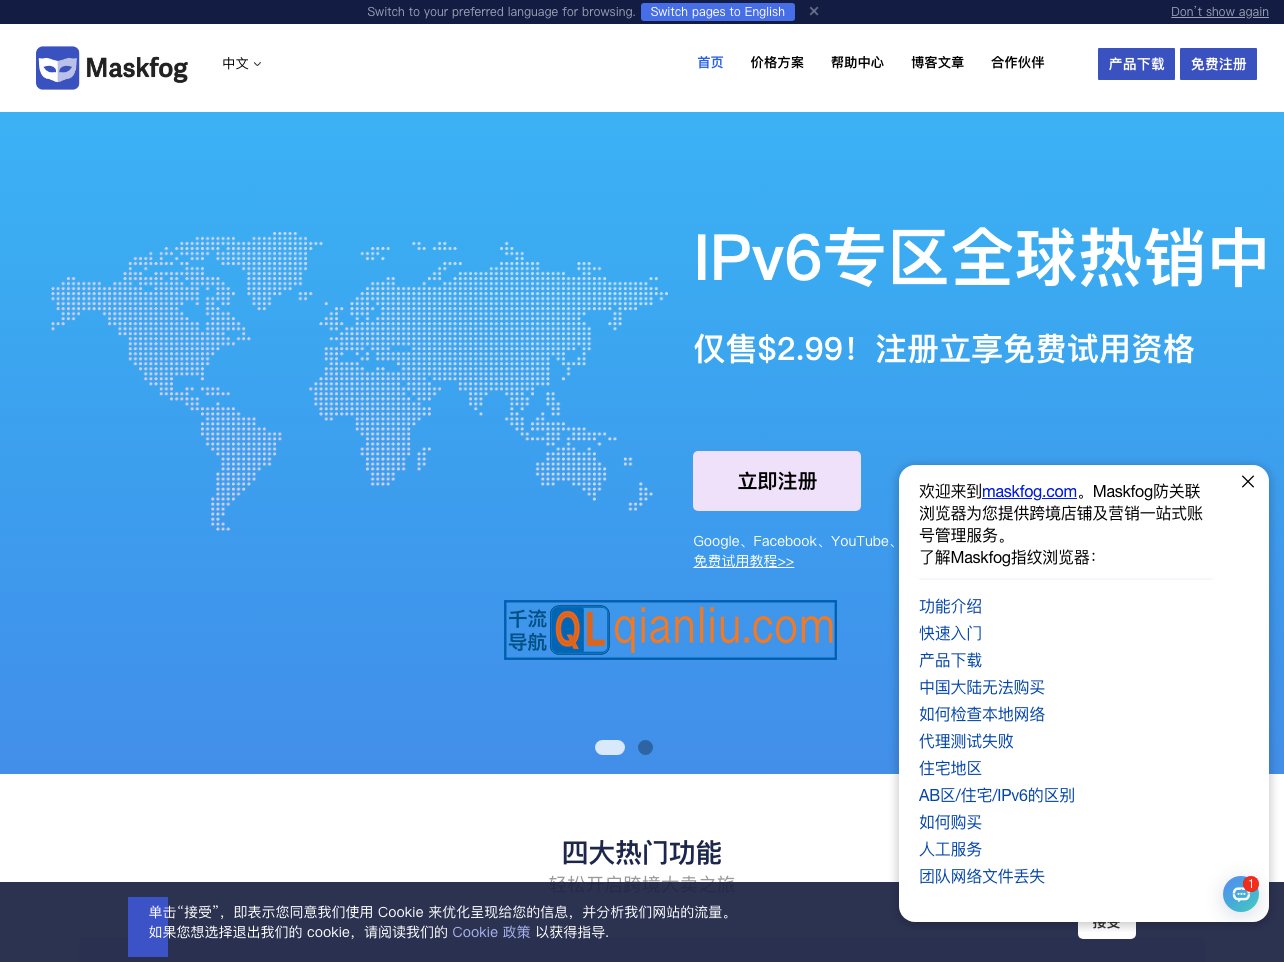Open the 免费试用教程>> link
Viewport: 1284px width, 962px height.
744,561
